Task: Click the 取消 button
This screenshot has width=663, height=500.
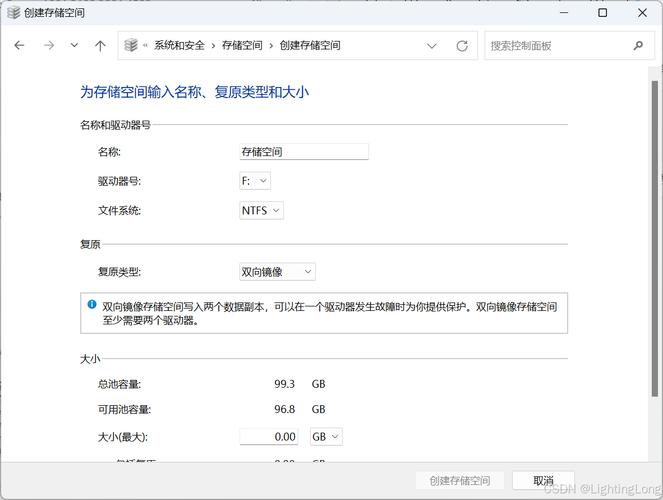Action: point(543,481)
